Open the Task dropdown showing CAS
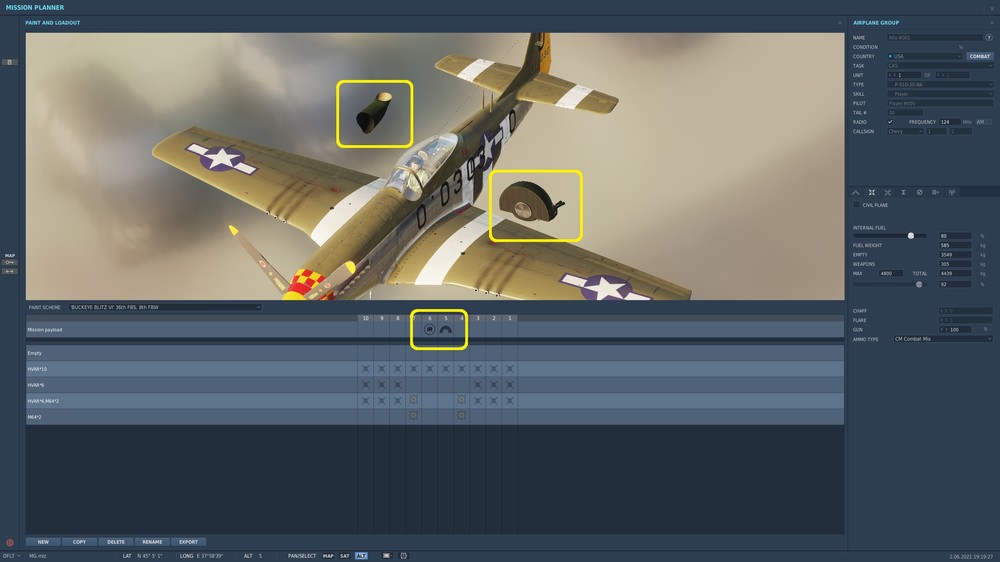Viewport: 1000px width, 562px height. pos(939,66)
